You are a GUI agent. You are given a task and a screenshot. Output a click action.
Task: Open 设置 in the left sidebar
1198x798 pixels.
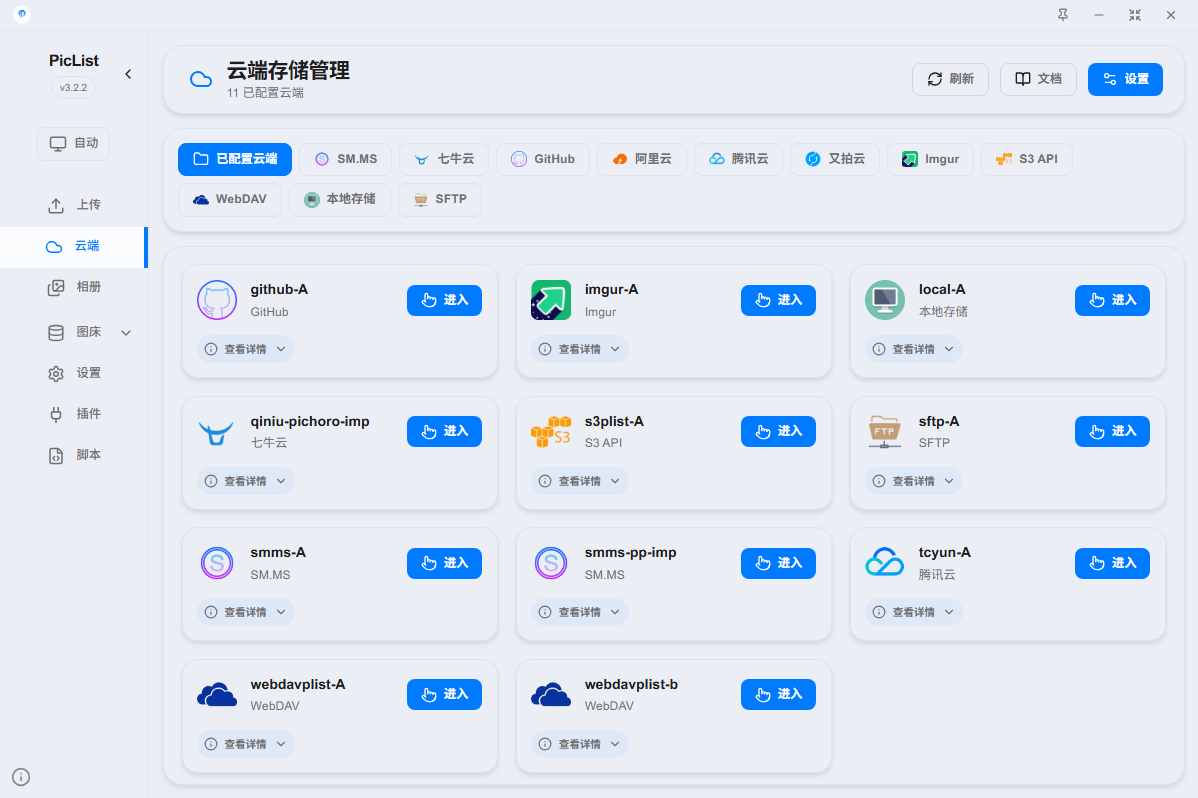(x=74, y=373)
